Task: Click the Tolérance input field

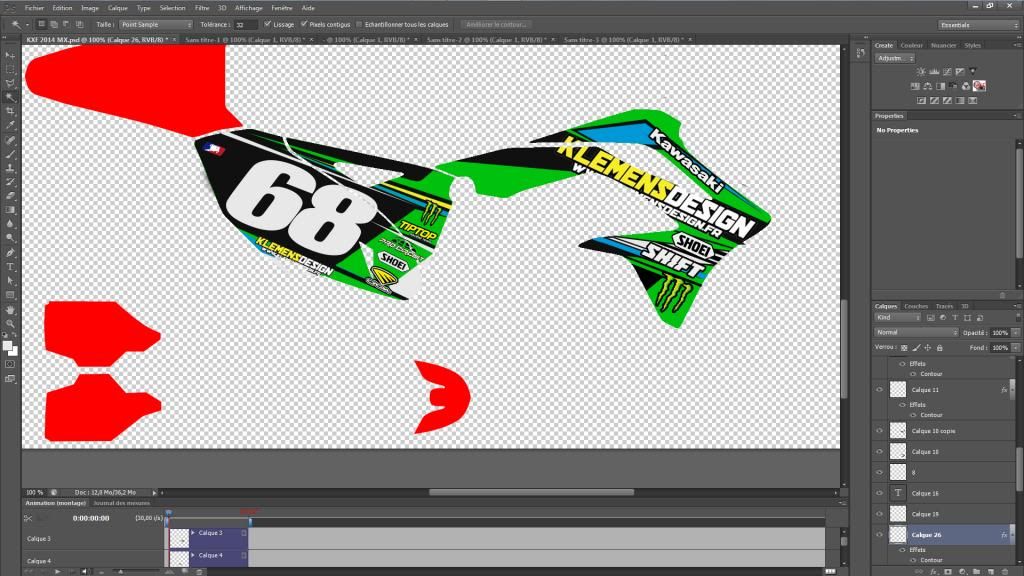Action: pyautogui.click(x=245, y=24)
